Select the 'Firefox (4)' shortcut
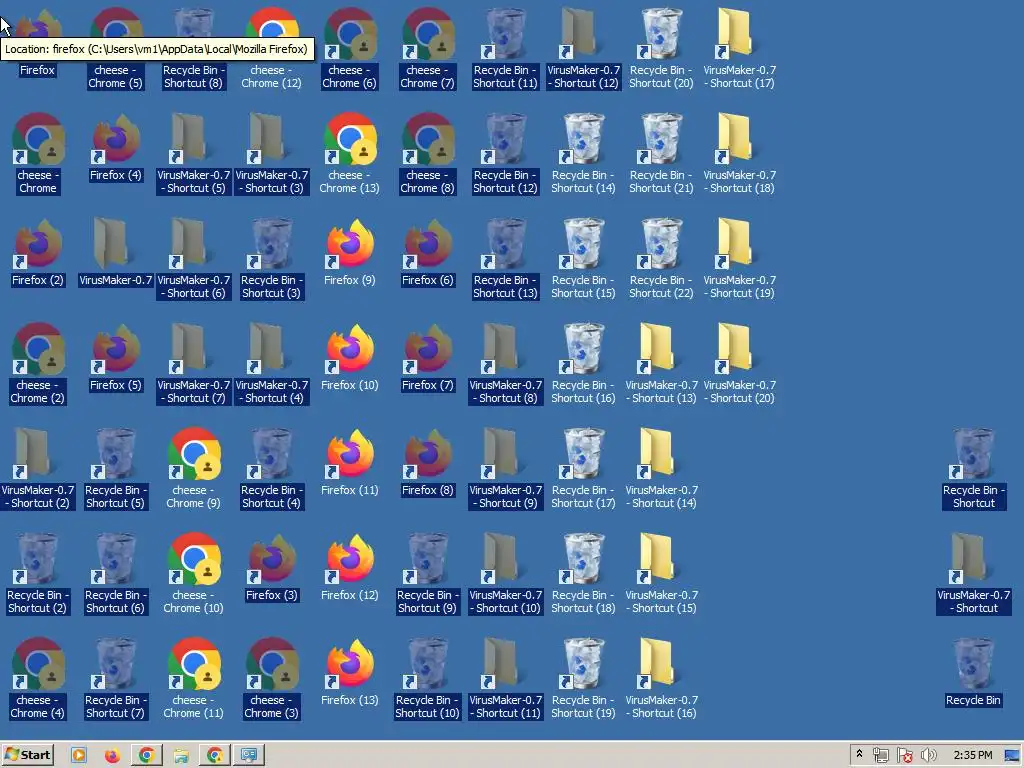The width and height of the screenshot is (1024, 768). [x=115, y=148]
